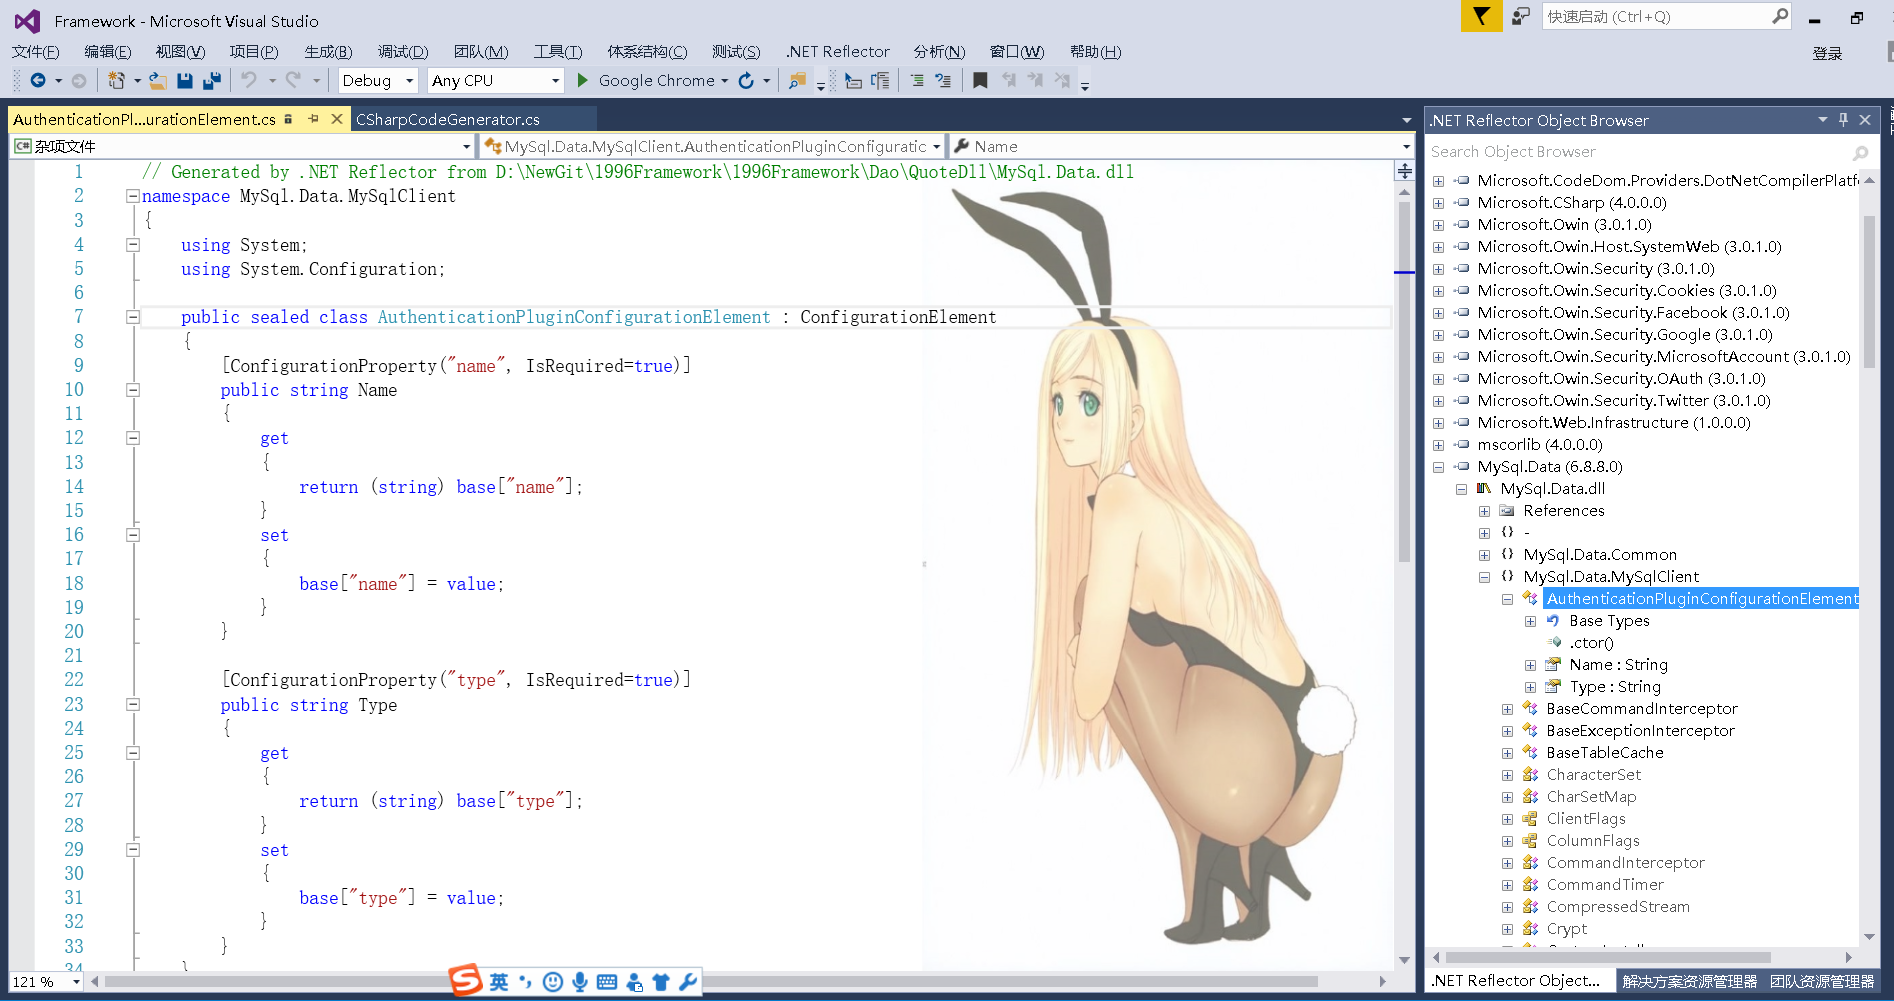Viewport: 1894px width, 1001px height.
Task: Open the IME wrench settings icon
Action: tap(688, 982)
